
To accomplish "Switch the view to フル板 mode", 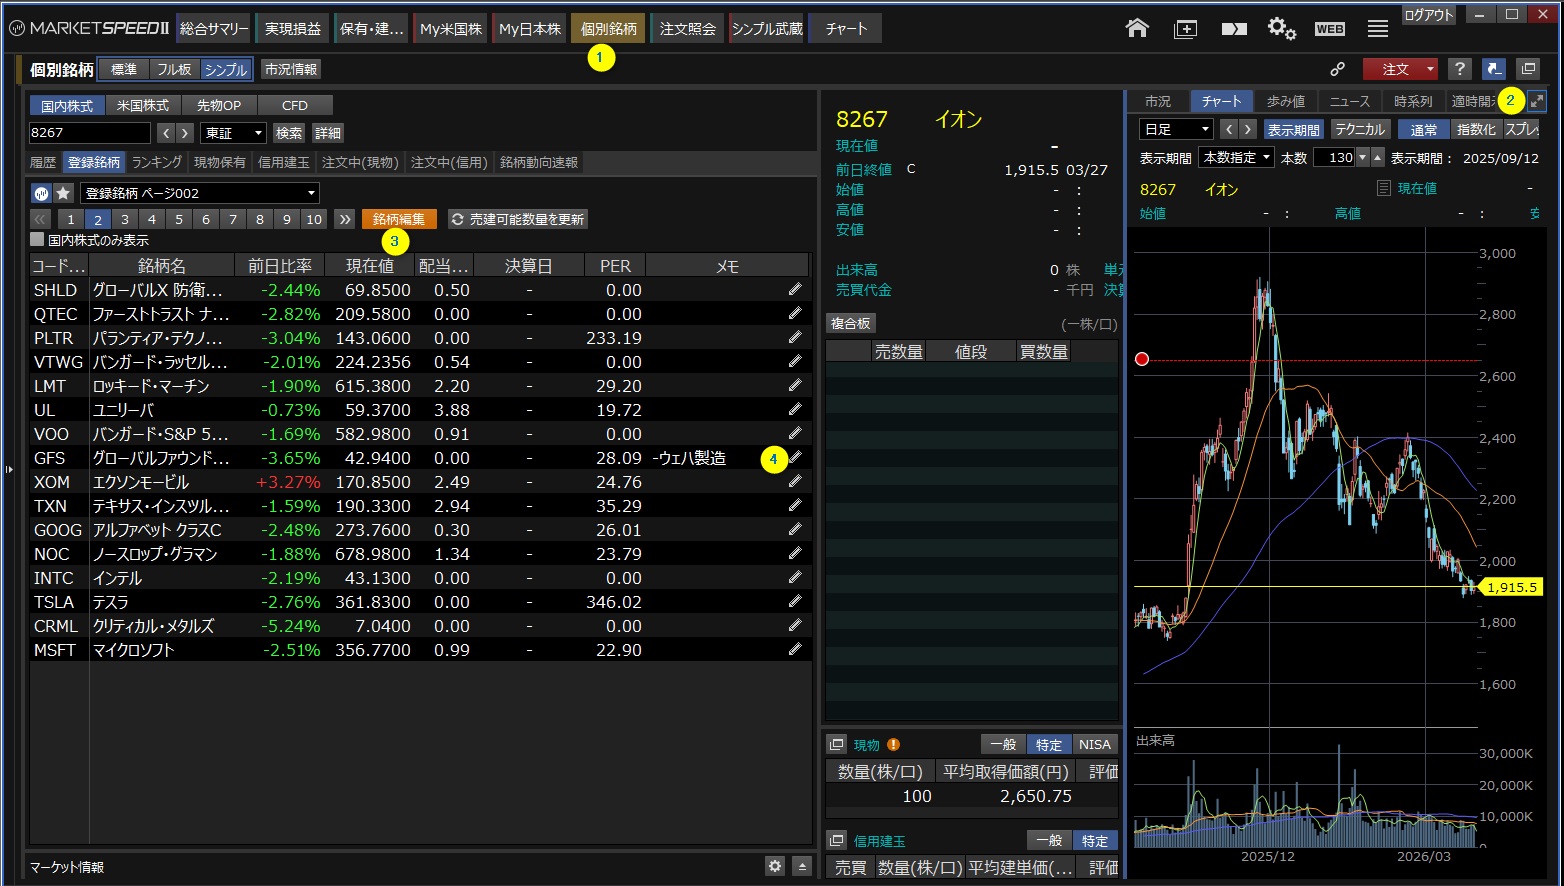I will click(174, 69).
